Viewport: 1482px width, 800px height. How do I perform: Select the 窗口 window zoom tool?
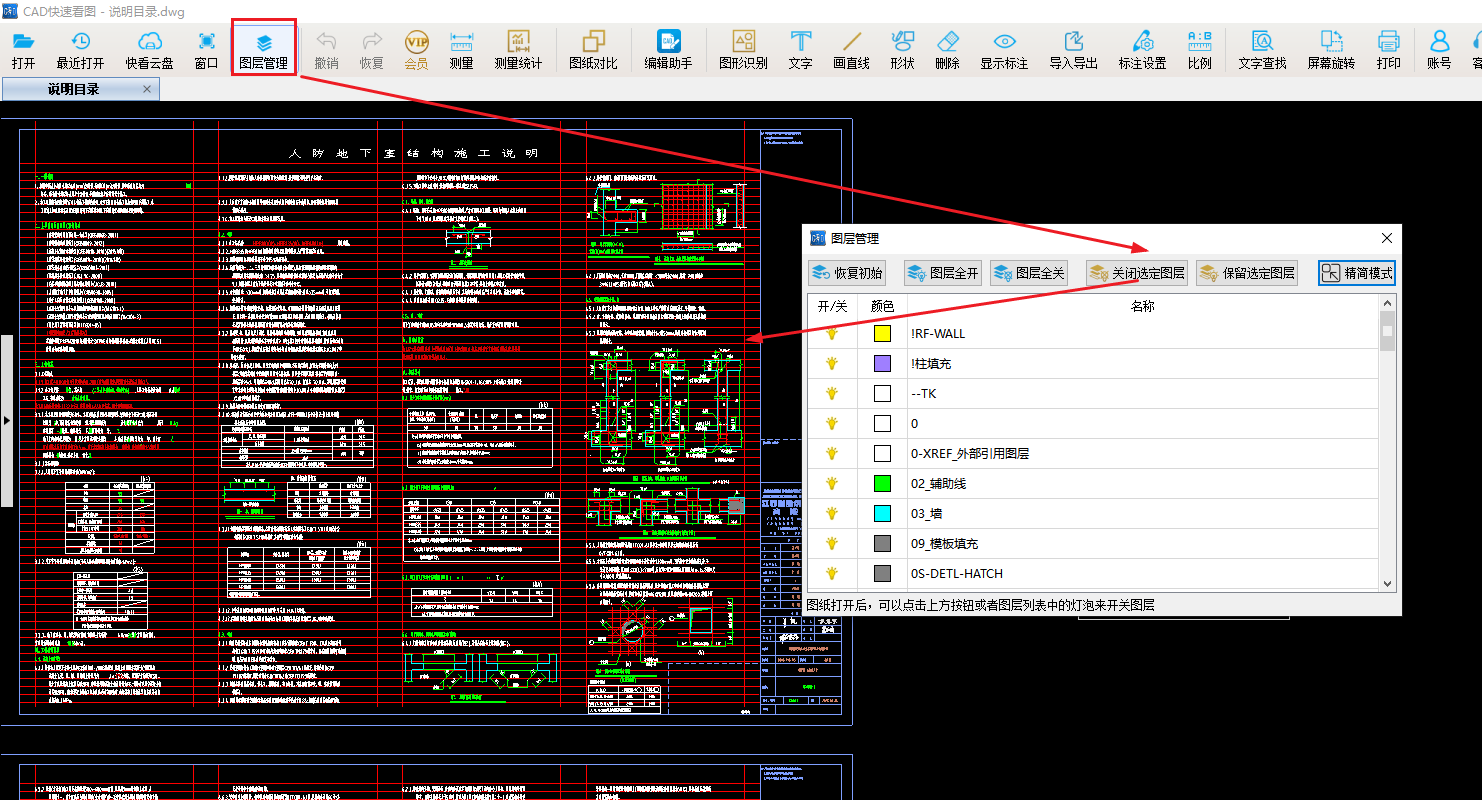[x=206, y=50]
